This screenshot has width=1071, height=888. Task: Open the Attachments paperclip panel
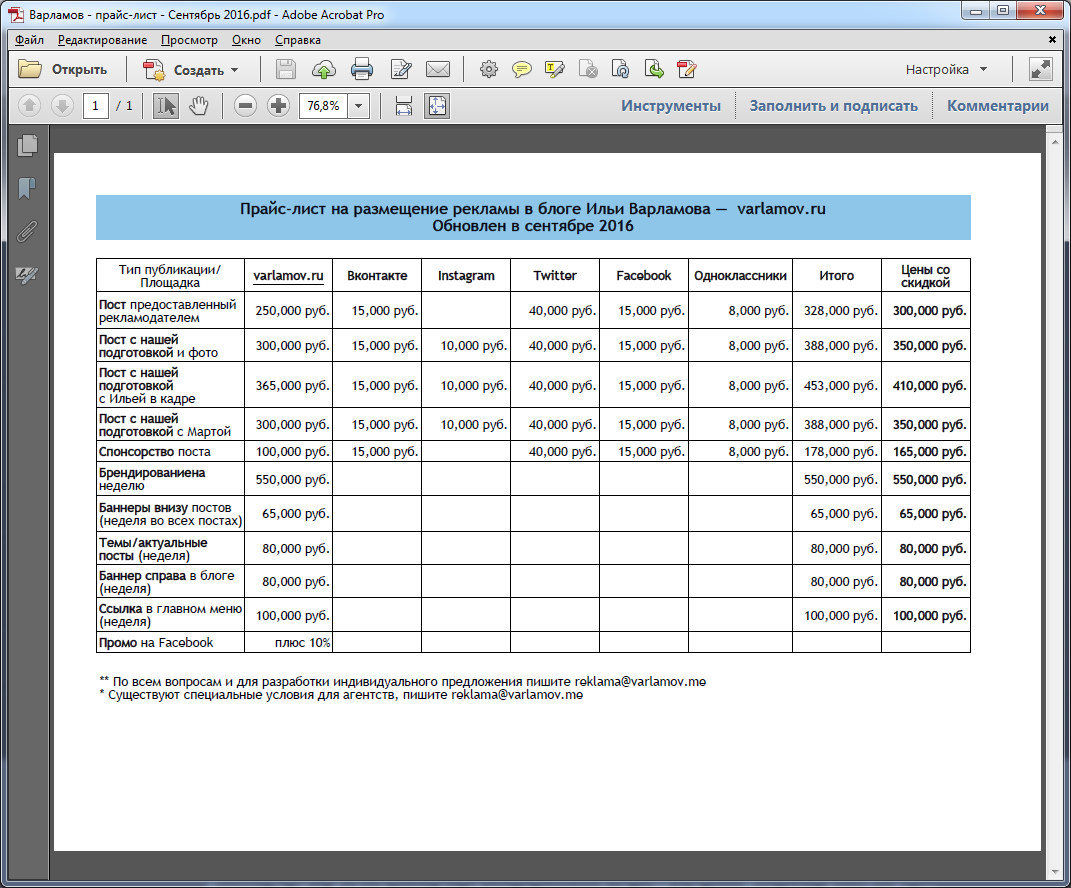[27, 232]
